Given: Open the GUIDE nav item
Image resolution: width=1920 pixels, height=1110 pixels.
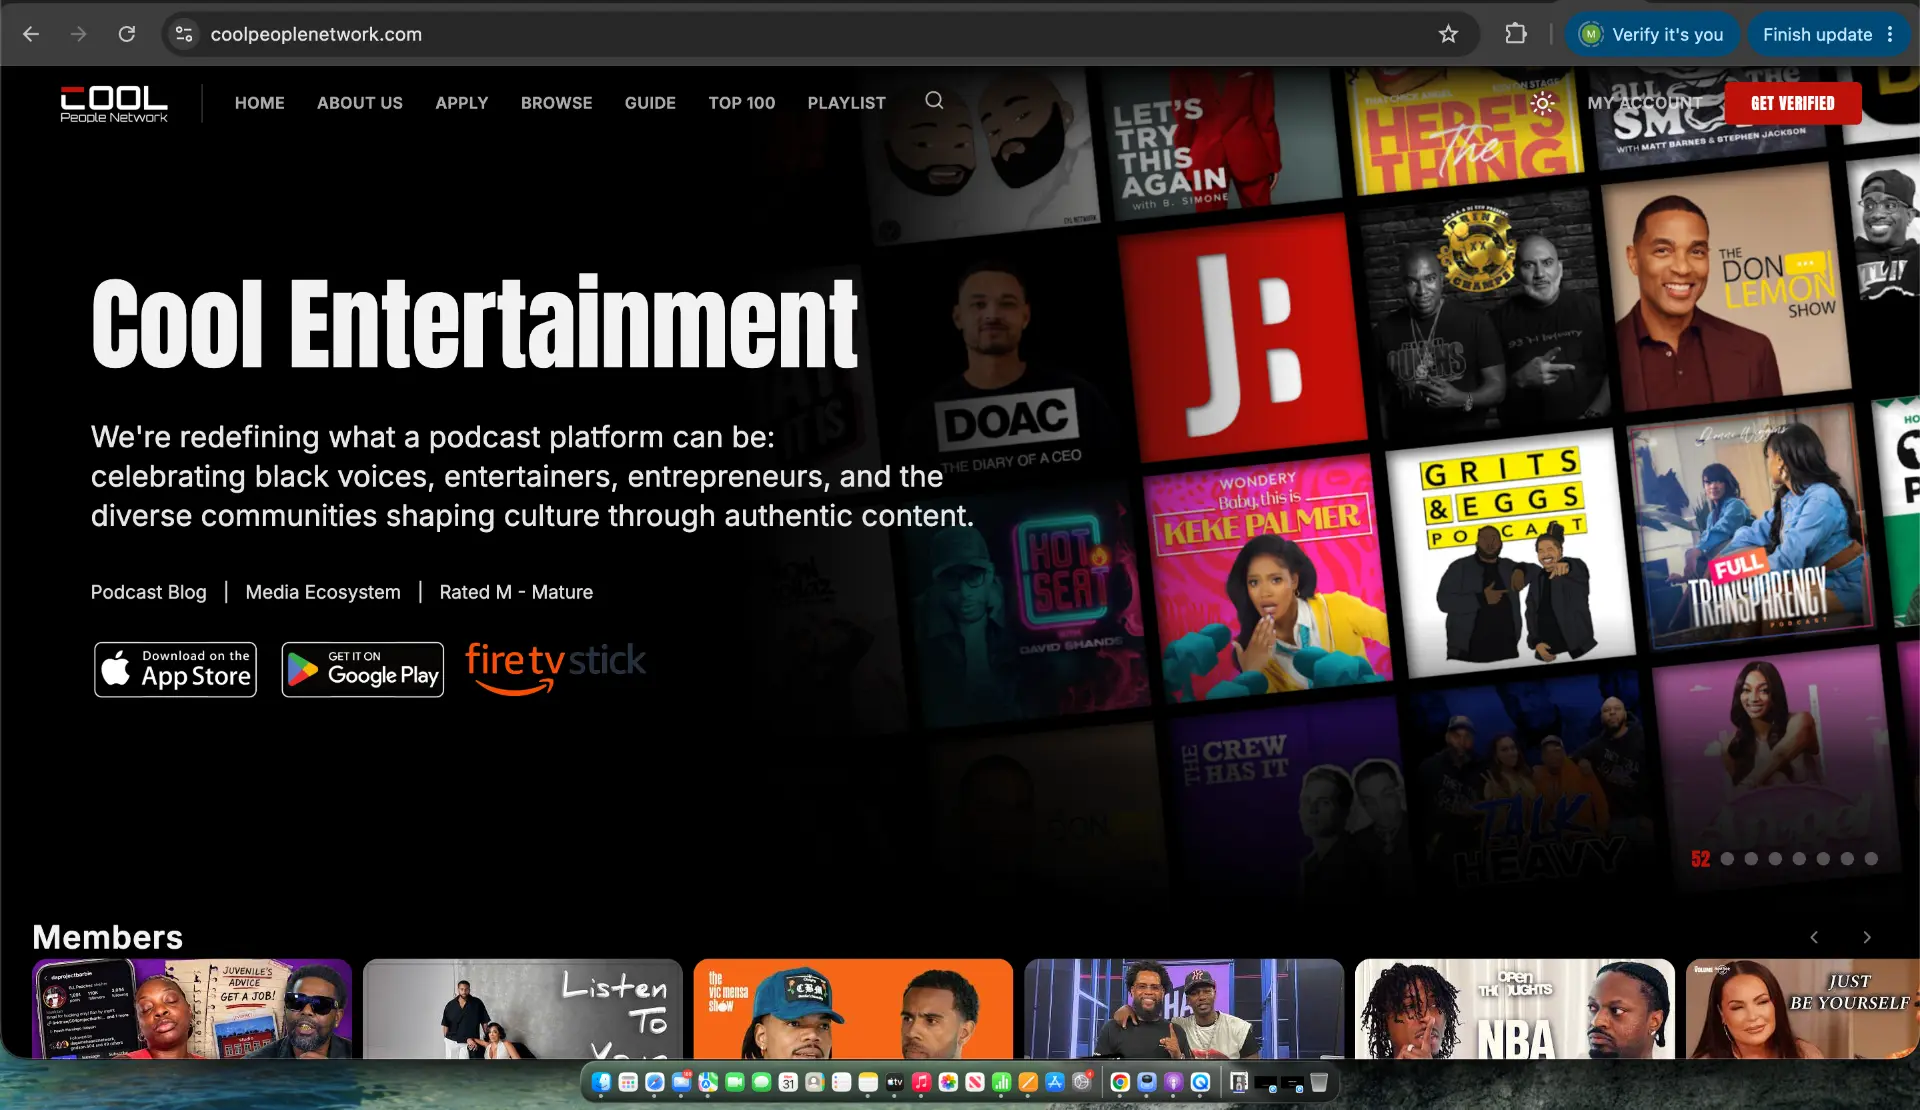Looking at the screenshot, I should (651, 103).
